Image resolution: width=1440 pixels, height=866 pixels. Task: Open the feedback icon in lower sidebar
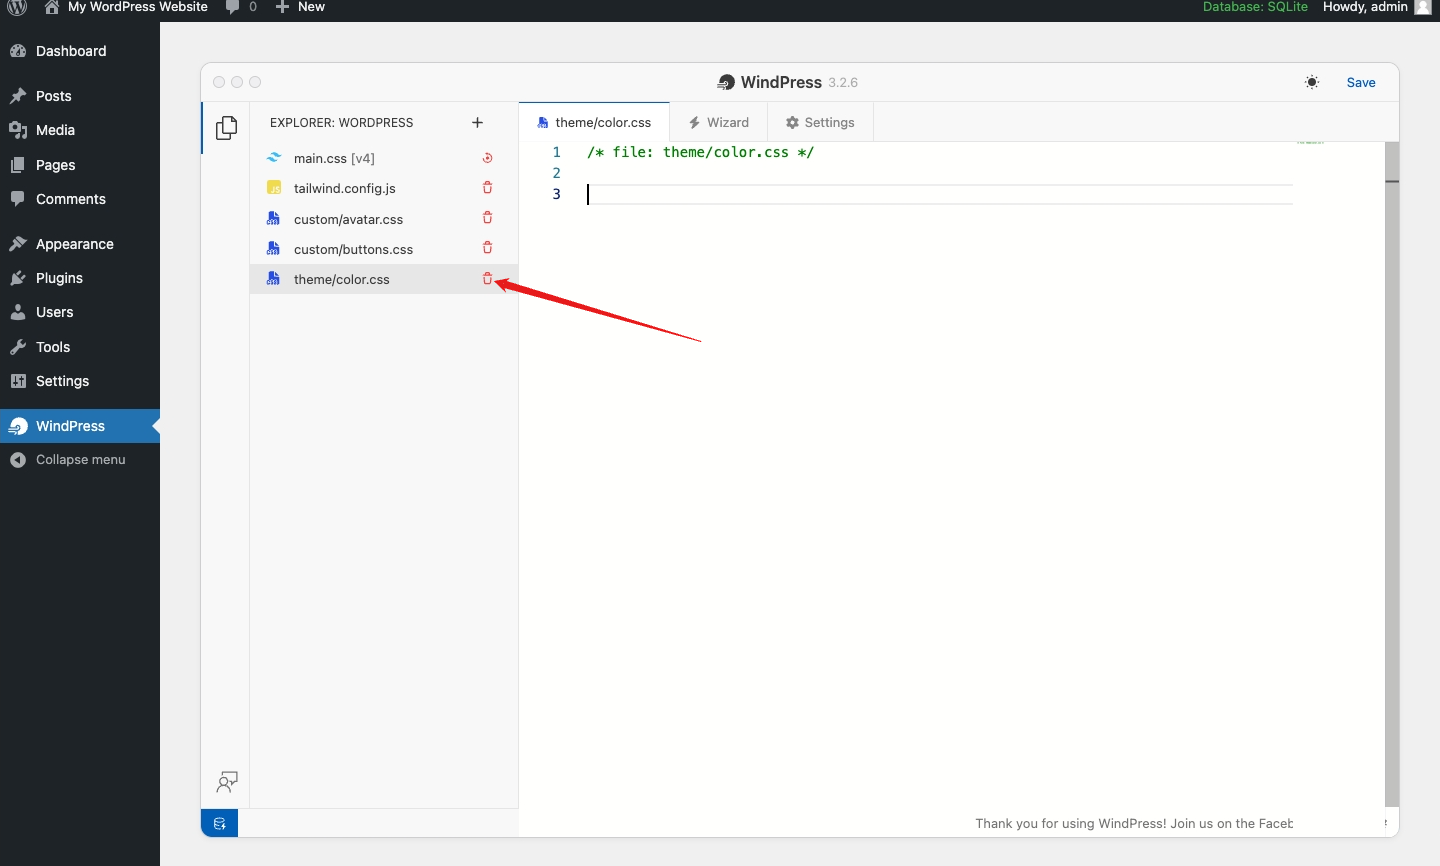point(227,782)
